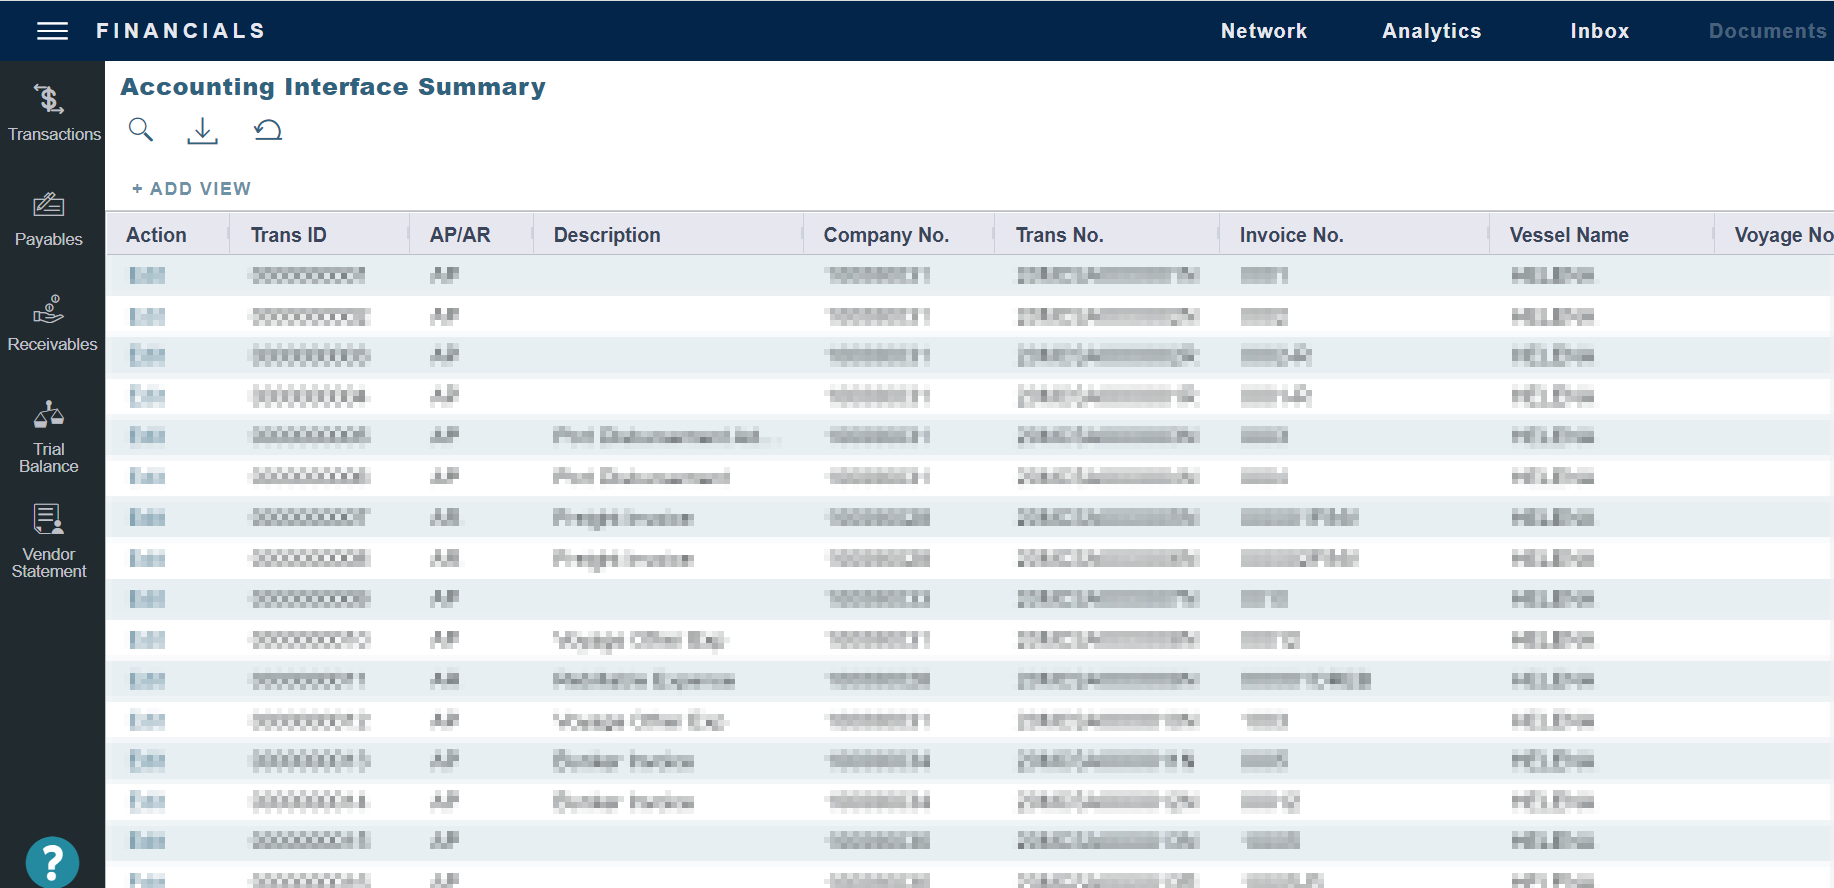Open the help question mark button

click(52, 862)
